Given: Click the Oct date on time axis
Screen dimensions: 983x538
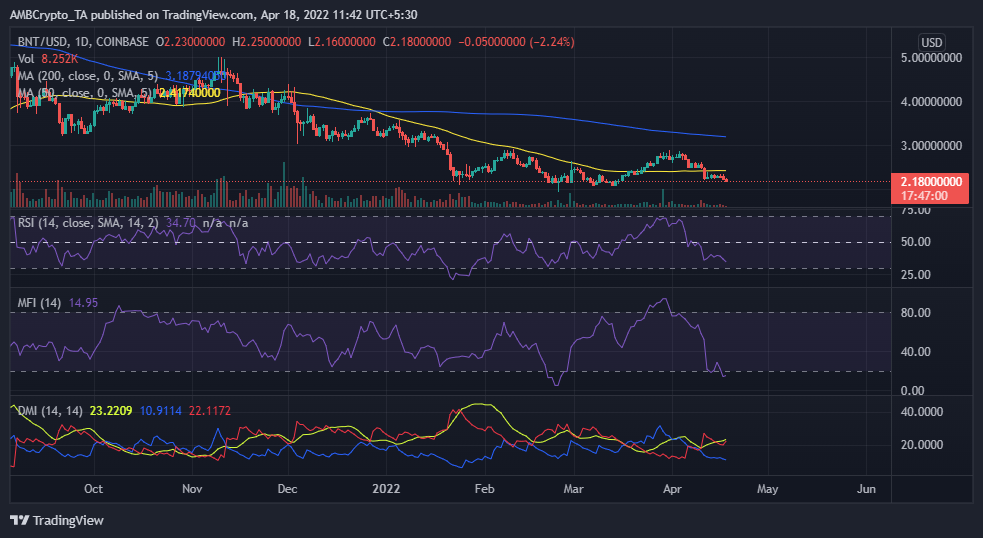Looking at the screenshot, I should point(93,488).
